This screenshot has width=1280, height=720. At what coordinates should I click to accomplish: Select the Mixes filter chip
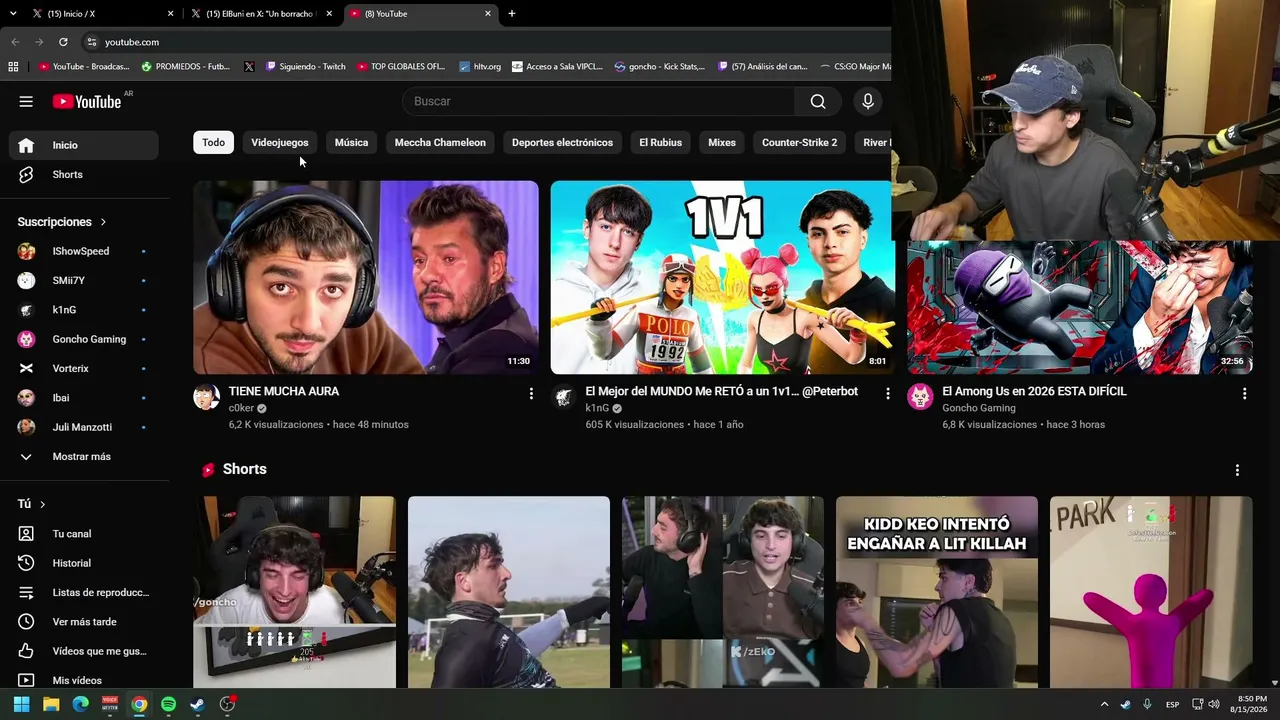coord(722,142)
